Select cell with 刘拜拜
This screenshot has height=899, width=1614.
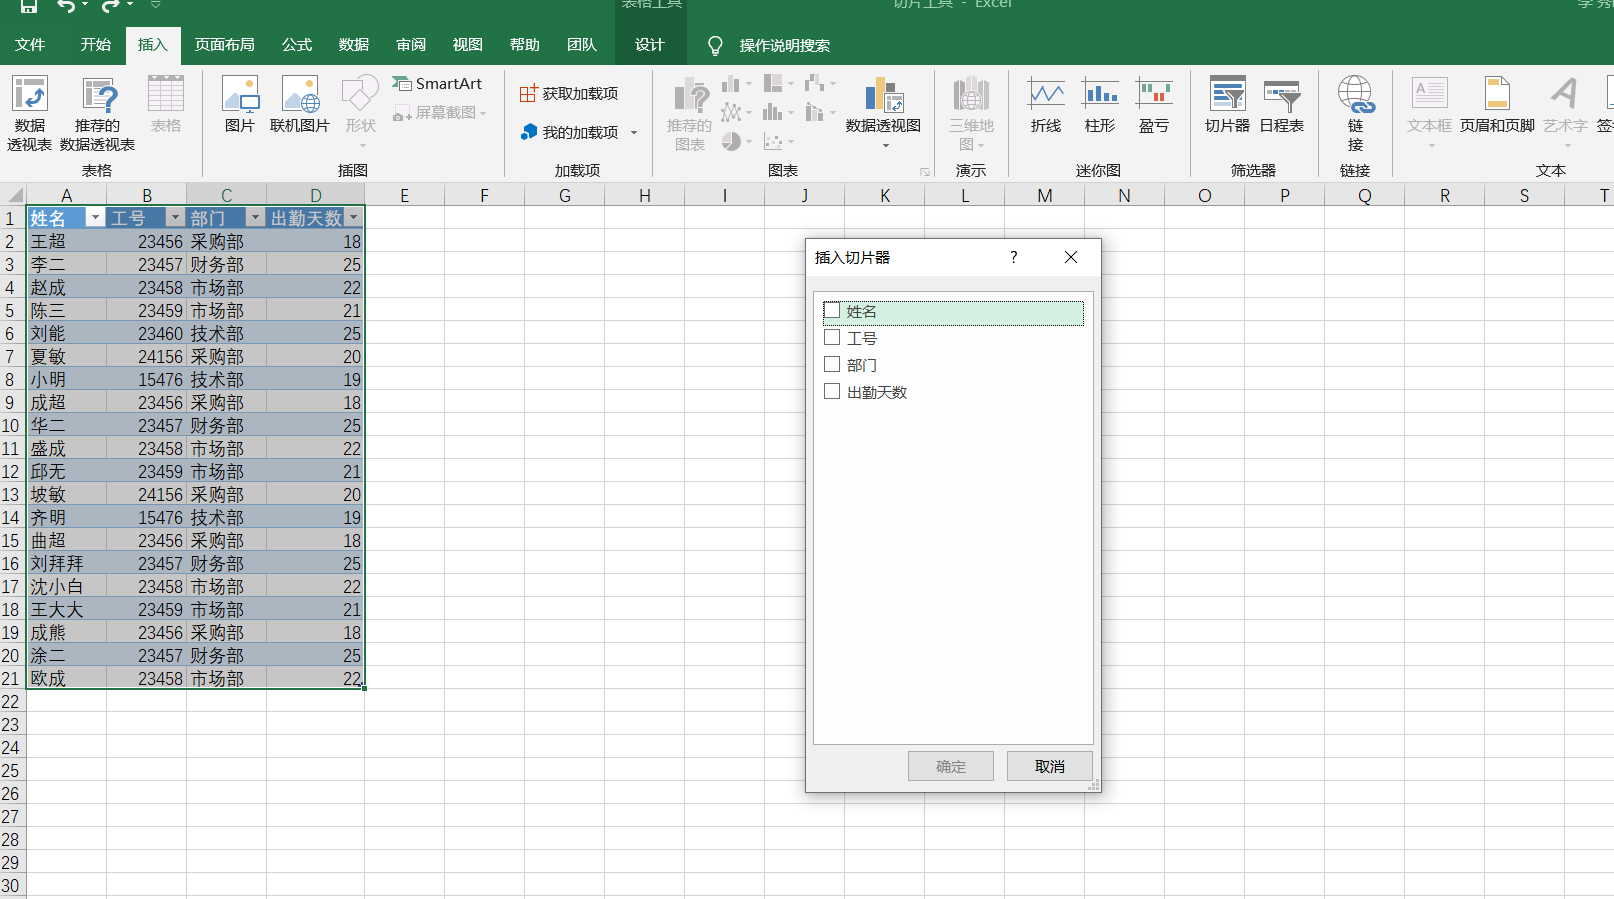coord(66,564)
